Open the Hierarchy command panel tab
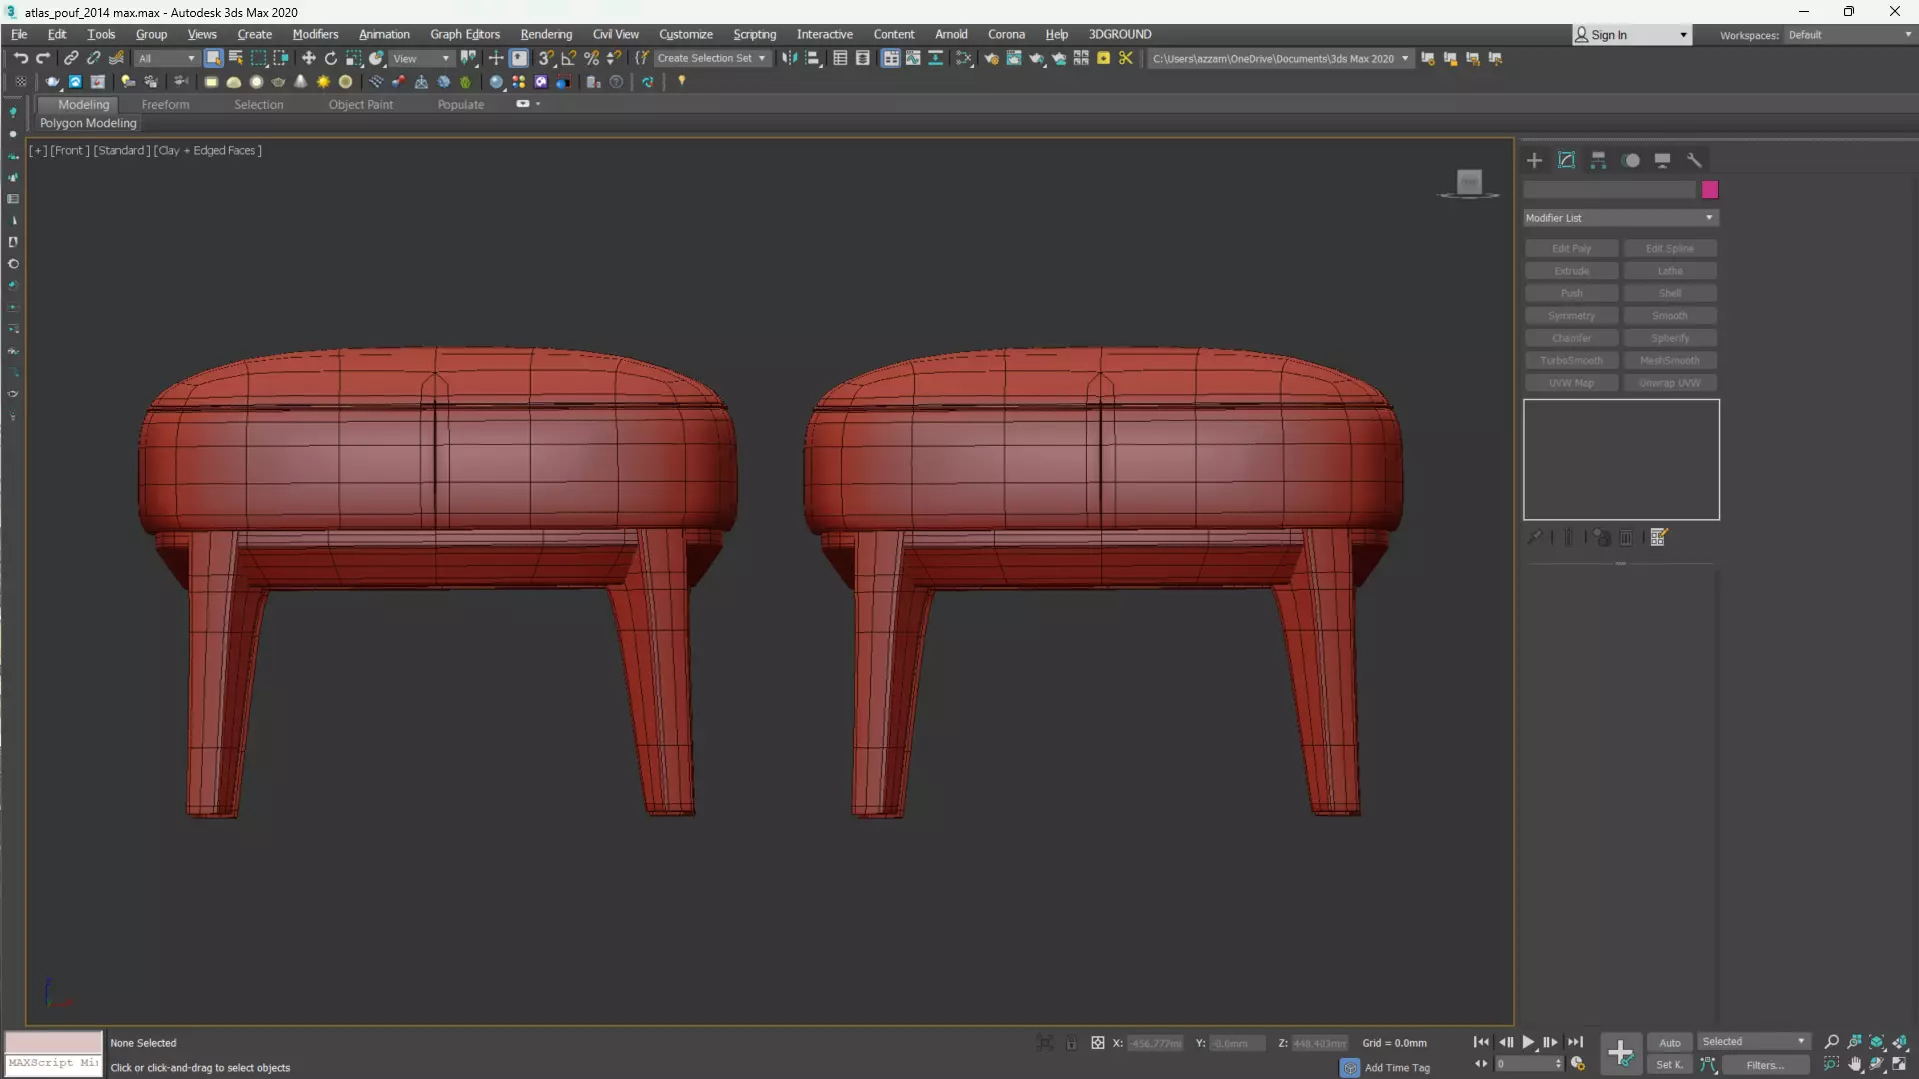 click(1598, 160)
